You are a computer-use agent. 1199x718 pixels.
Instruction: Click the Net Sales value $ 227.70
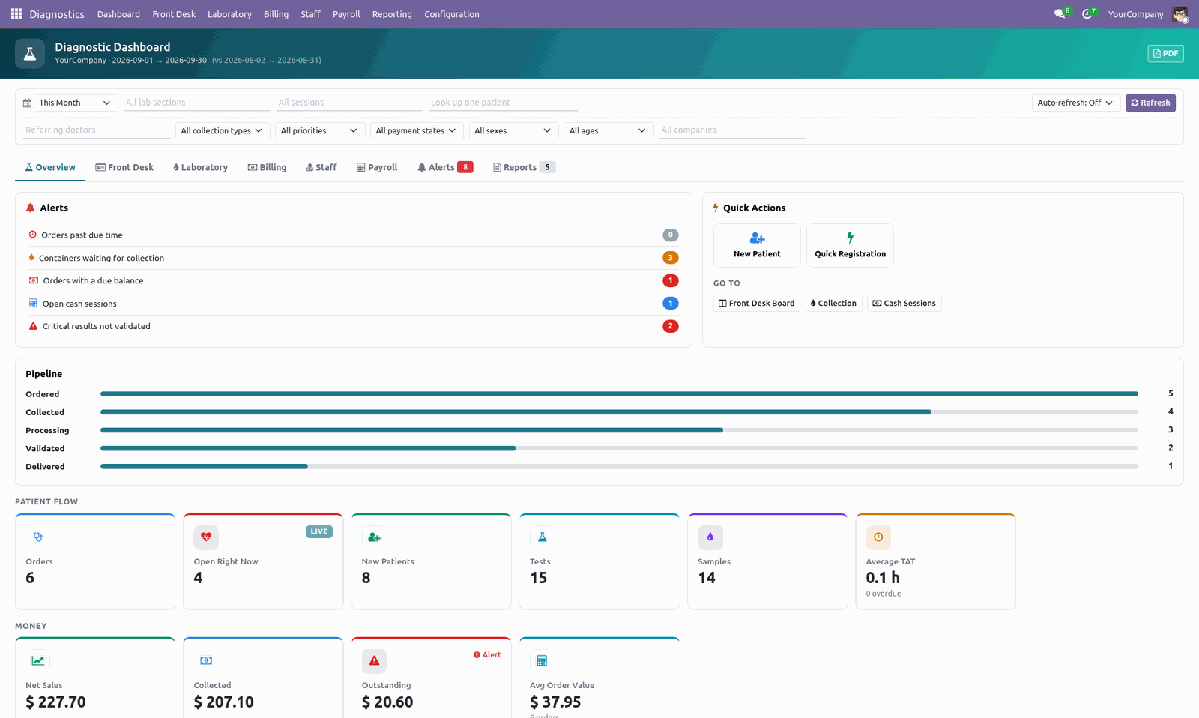point(56,702)
